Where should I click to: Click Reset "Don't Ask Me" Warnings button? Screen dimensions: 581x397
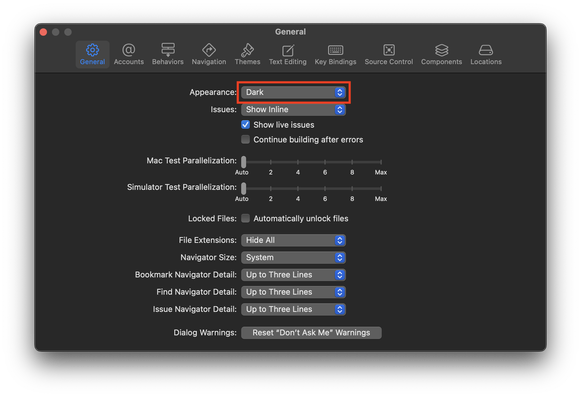pyautogui.click(x=311, y=333)
